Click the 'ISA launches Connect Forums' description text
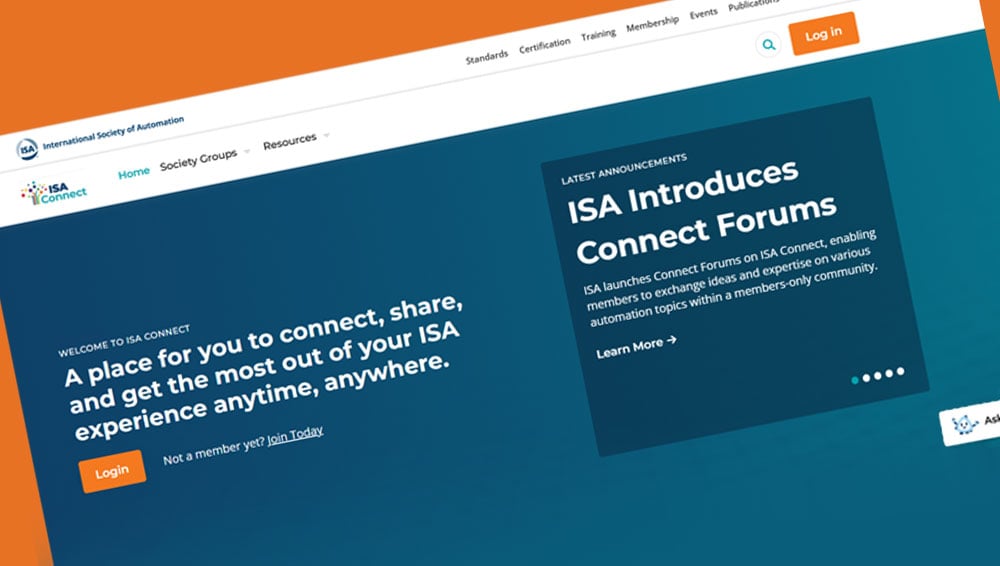Screen dimensions: 1000x566 tap(731, 278)
